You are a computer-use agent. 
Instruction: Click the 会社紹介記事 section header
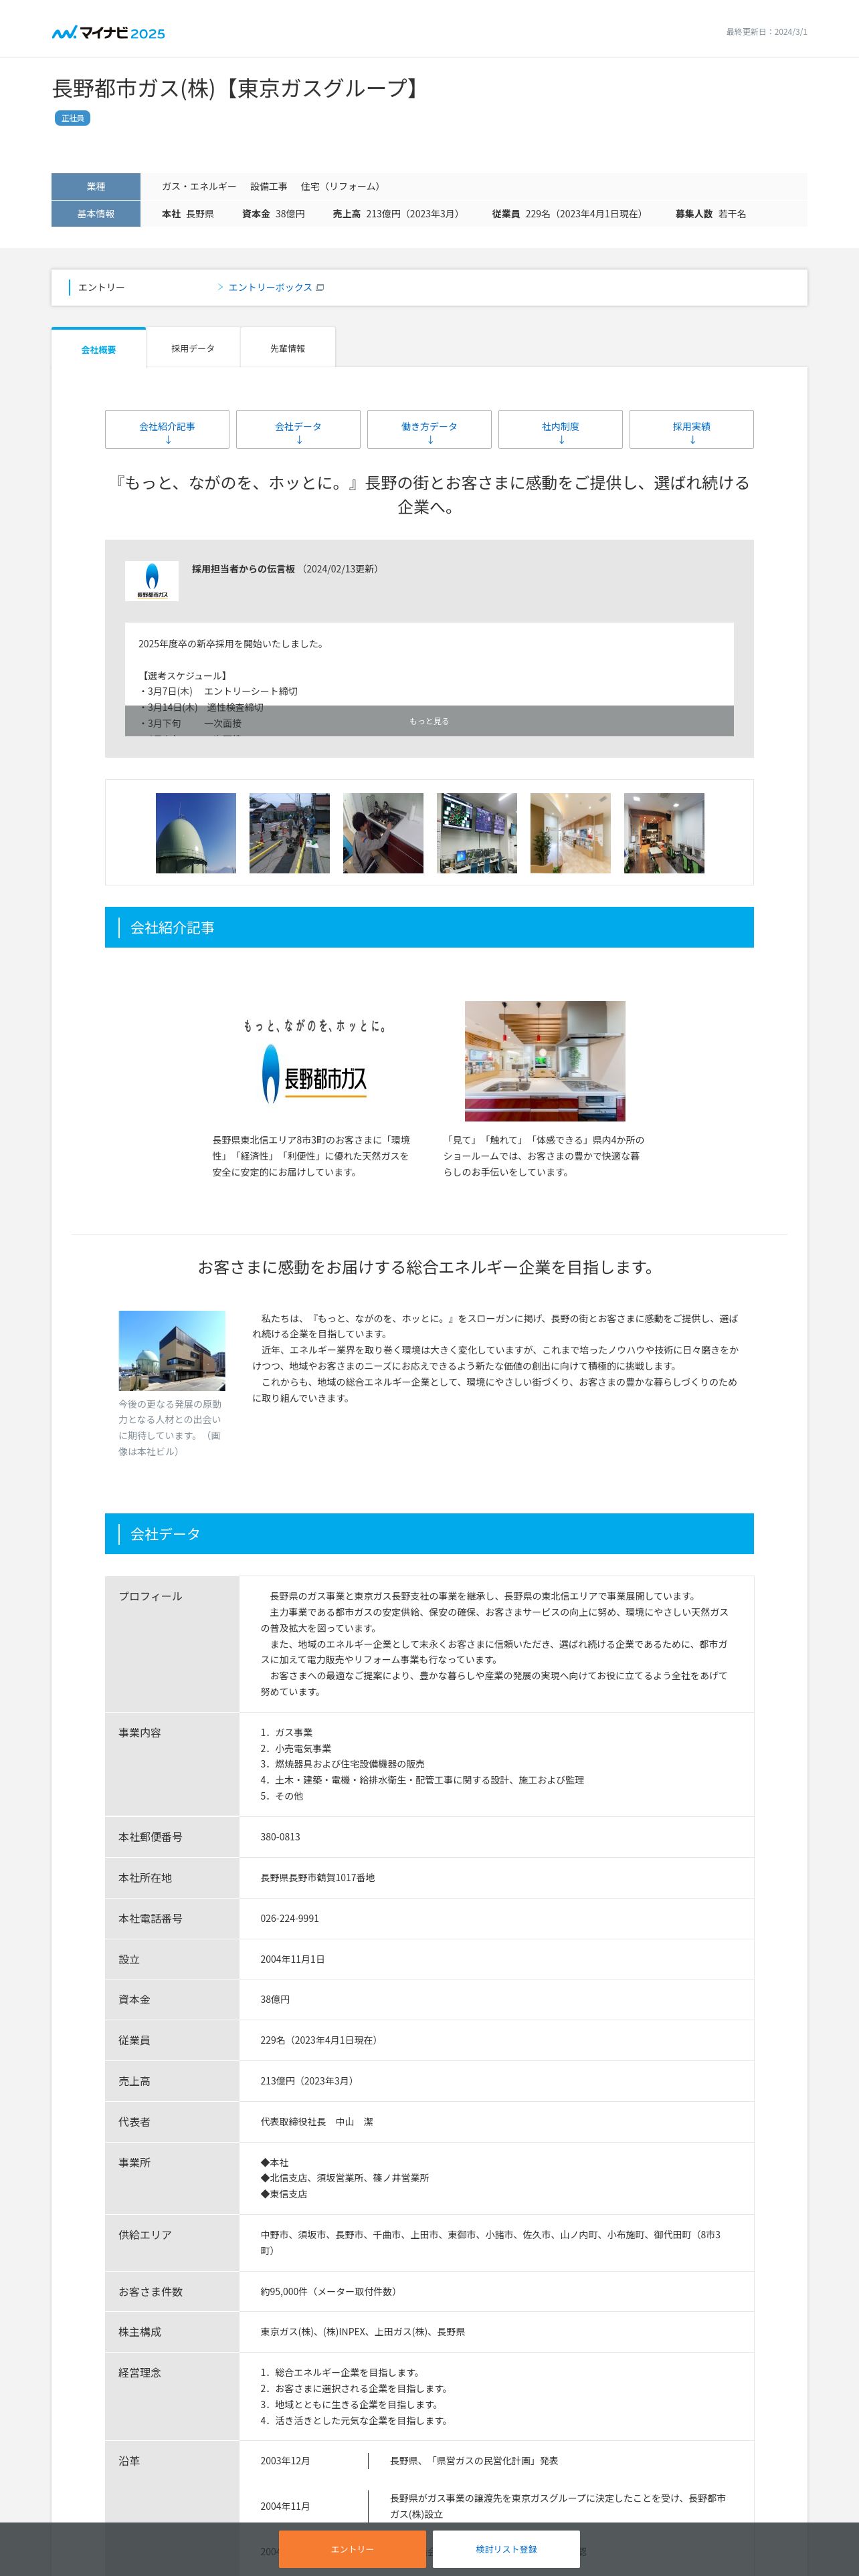[429, 927]
